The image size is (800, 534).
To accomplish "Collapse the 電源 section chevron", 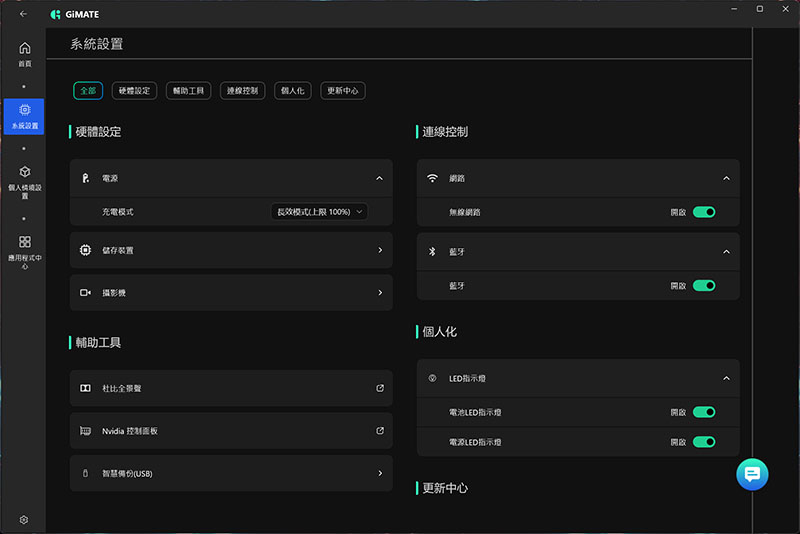I will [380, 178].
